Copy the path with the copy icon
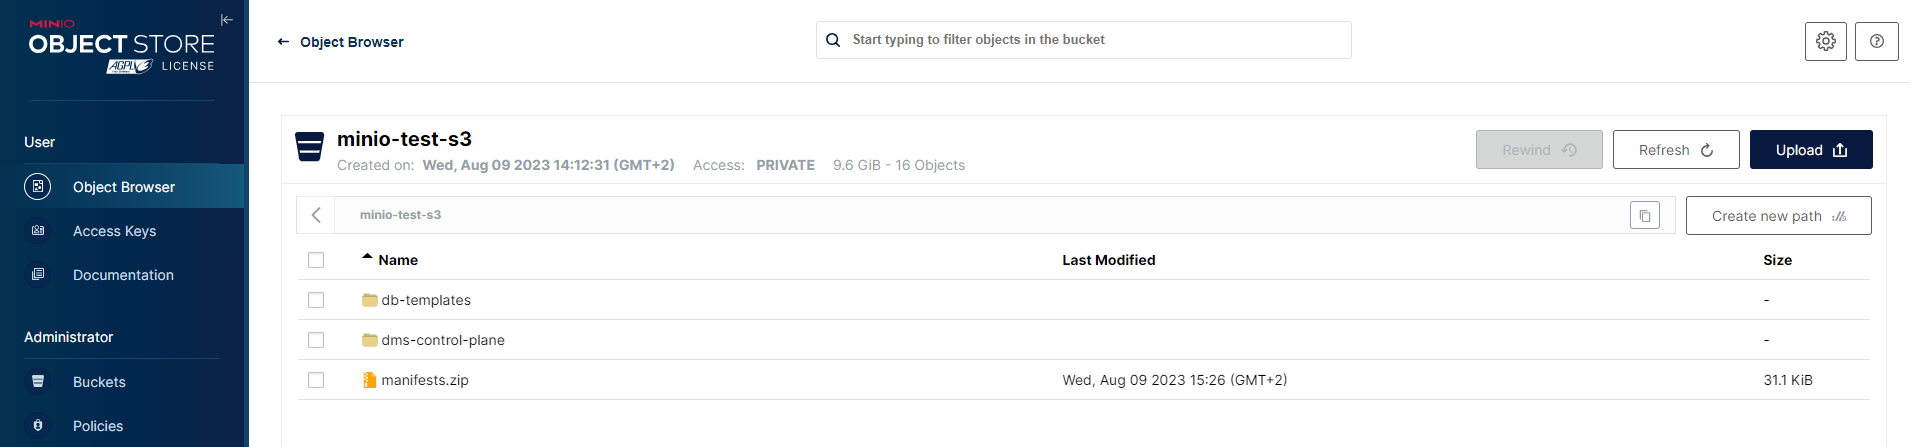The image size is (1910, 447). 1645,215
